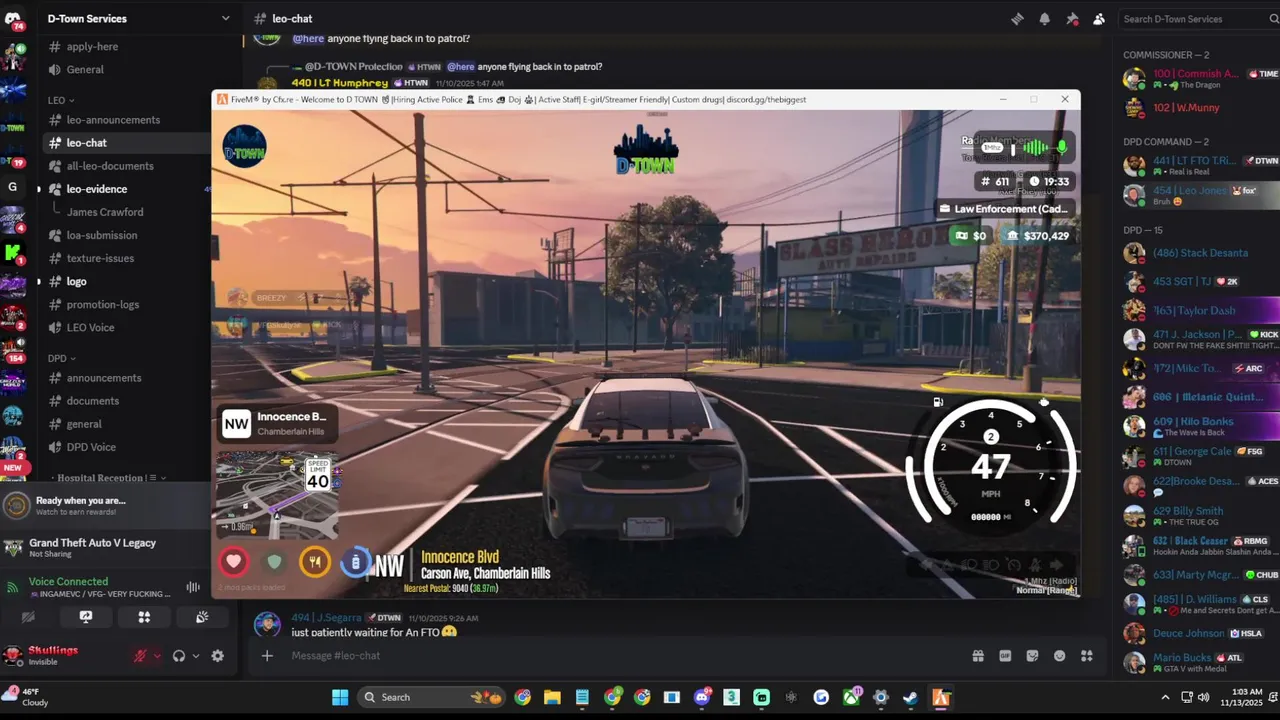The width and height of the screenshot is (1280, 720).
Task: Expand the logo channel threads
Action: click(x=39, y=281)
